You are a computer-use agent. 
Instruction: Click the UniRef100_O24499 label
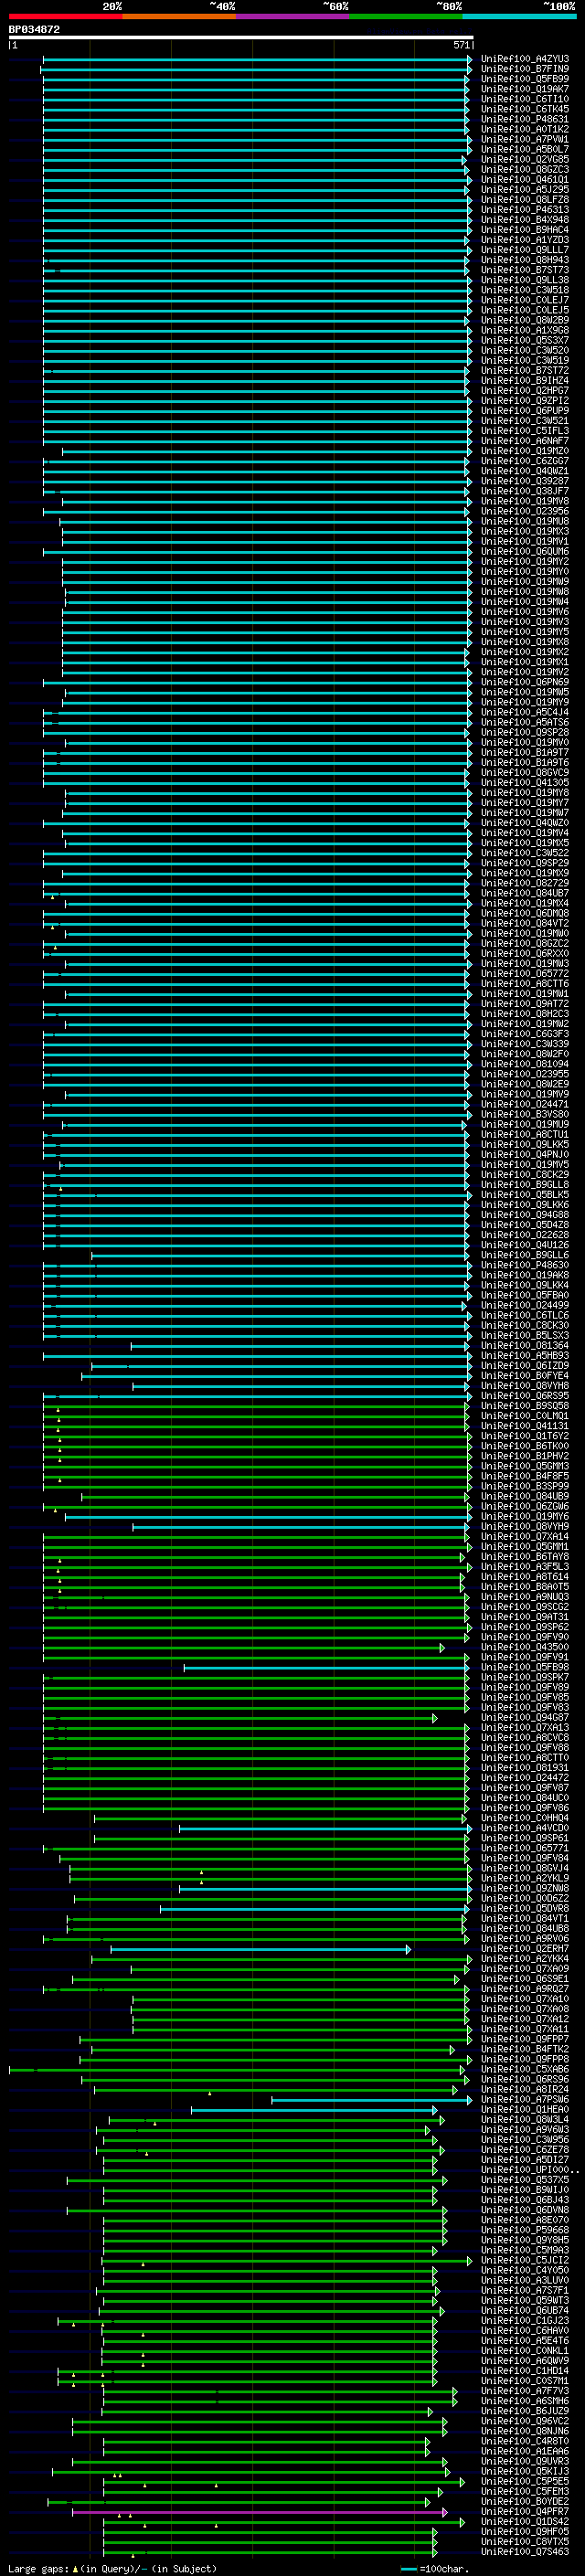click(524, 1305)
